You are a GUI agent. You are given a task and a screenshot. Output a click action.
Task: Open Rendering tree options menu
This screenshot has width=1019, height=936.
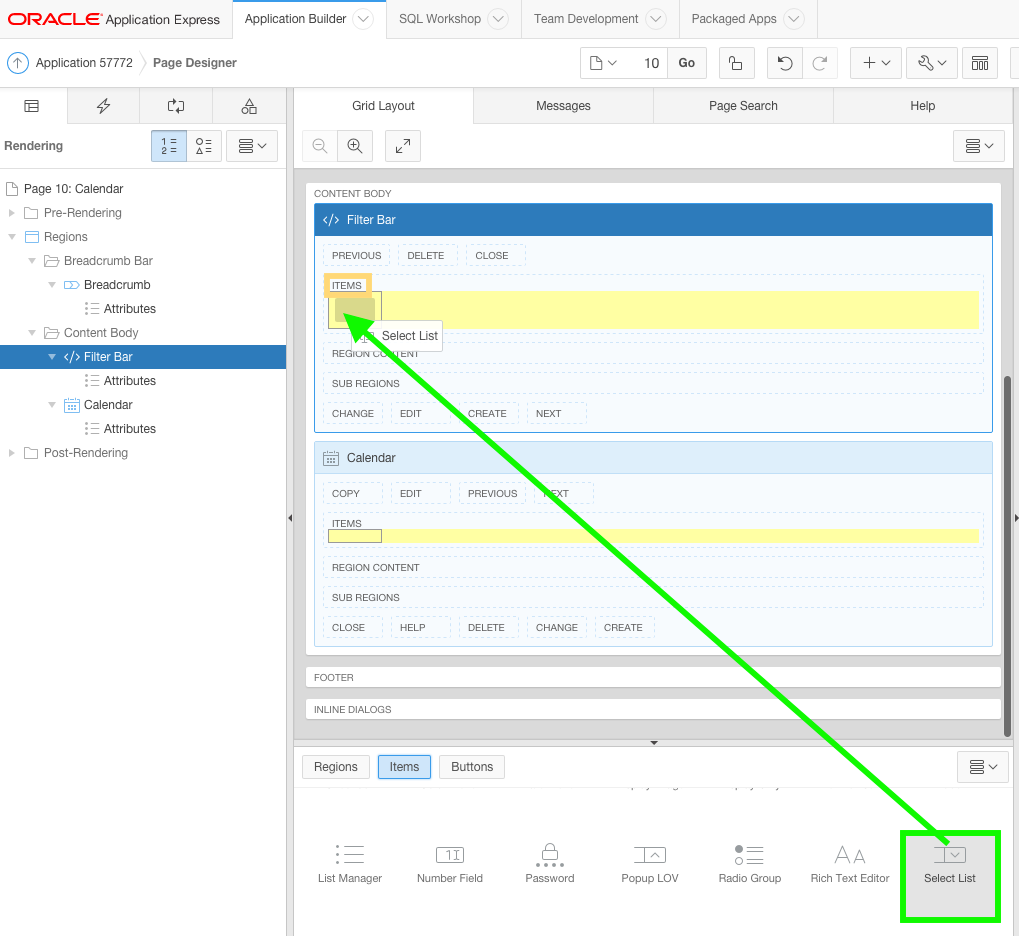click(x=252, y=146)
